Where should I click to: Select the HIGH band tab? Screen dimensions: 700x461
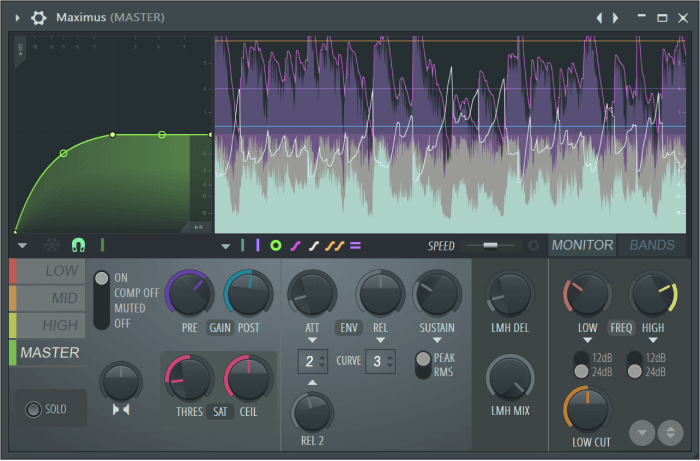[47, 325]
